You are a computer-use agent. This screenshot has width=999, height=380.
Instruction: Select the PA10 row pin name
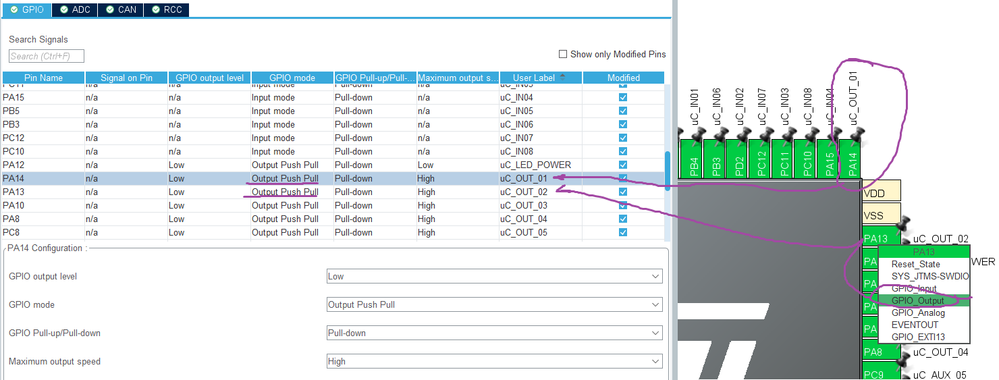tap(13, 205)
